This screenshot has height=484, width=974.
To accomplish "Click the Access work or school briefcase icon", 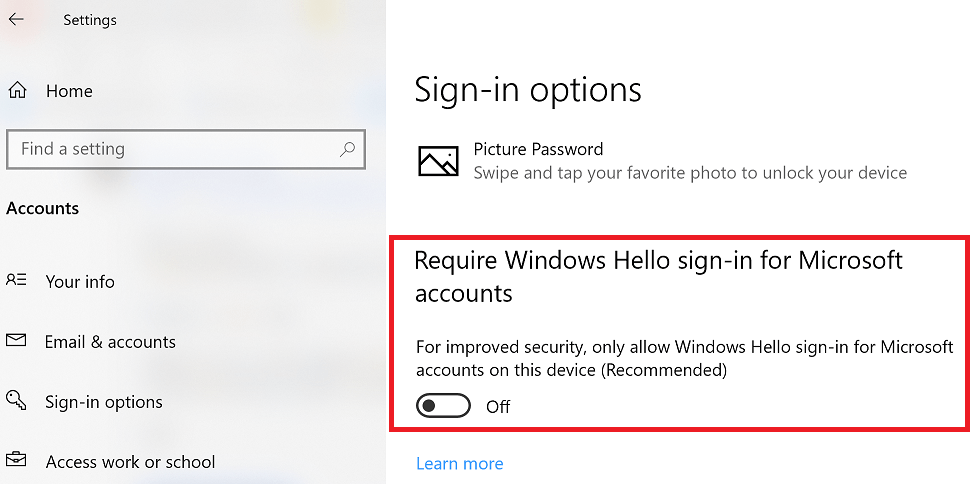I will (16, 461).
